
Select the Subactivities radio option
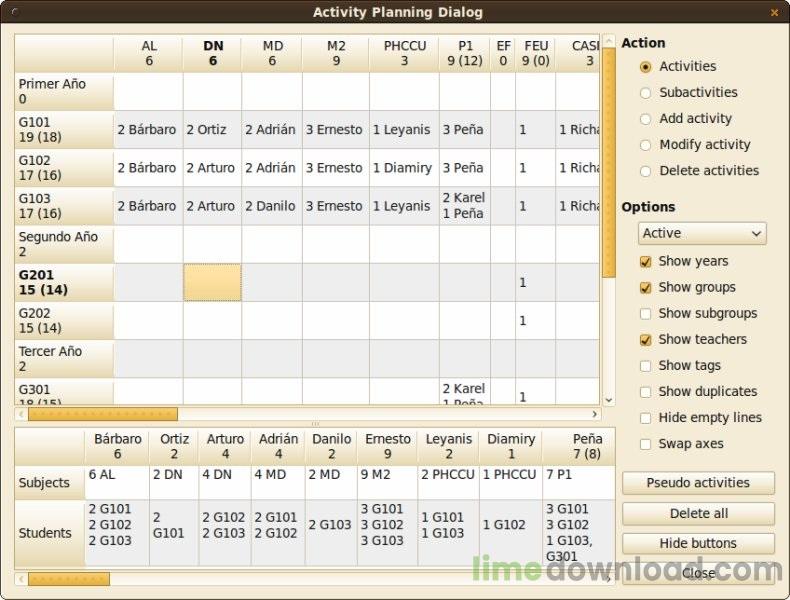point(645,93)
